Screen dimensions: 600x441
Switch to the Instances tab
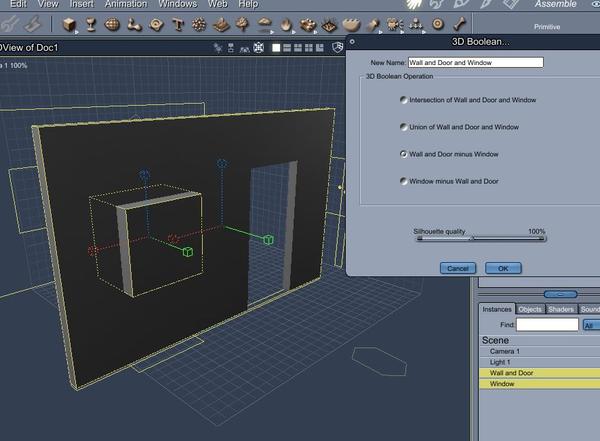(x=497, y=309)
